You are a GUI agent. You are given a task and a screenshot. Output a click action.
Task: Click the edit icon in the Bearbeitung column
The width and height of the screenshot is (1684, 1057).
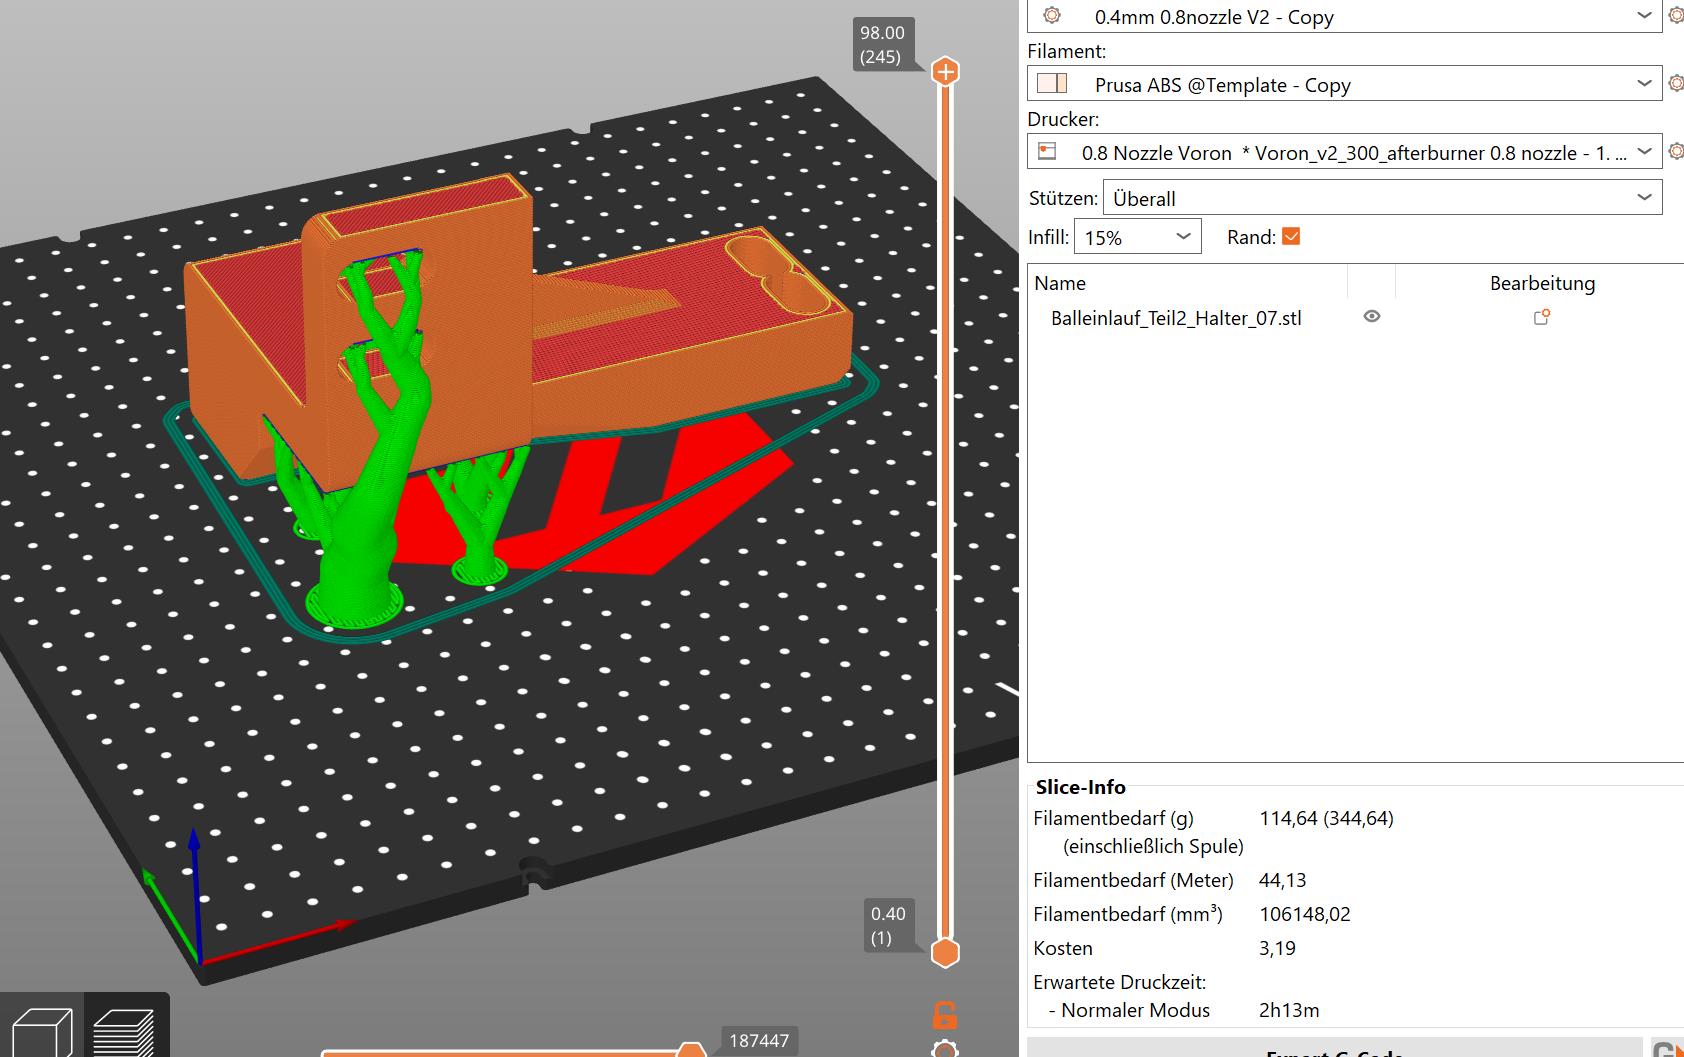click(1541, 317)
